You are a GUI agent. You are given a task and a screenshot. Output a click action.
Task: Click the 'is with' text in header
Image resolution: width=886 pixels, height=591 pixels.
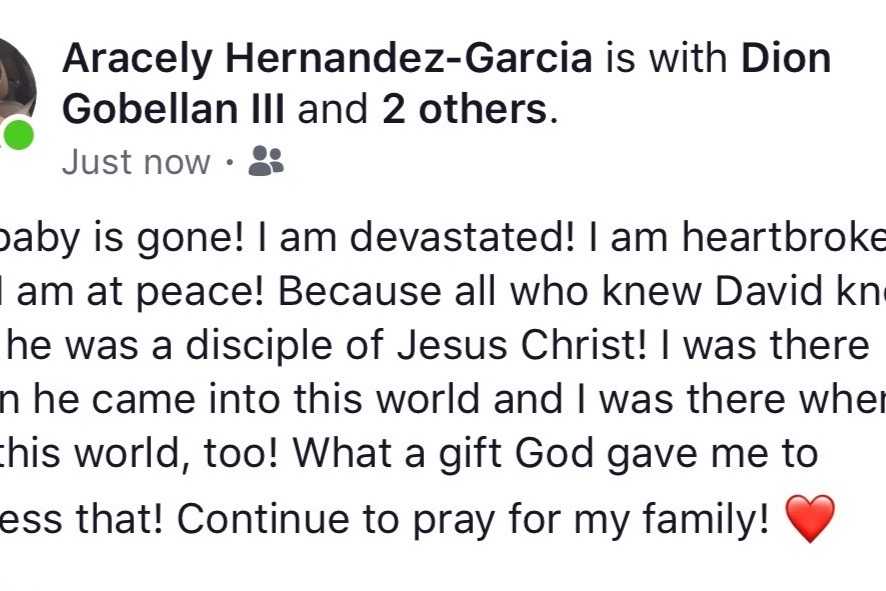coord(667,58)
